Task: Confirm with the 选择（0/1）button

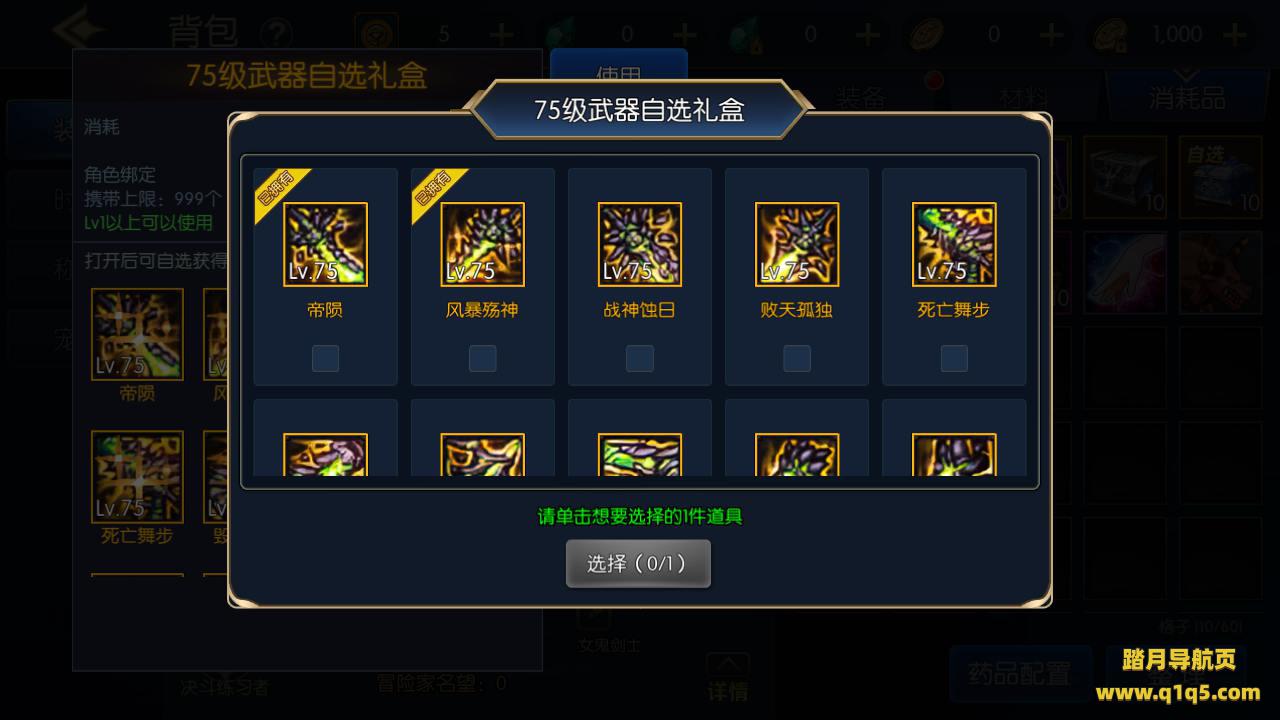Action: 638,563
